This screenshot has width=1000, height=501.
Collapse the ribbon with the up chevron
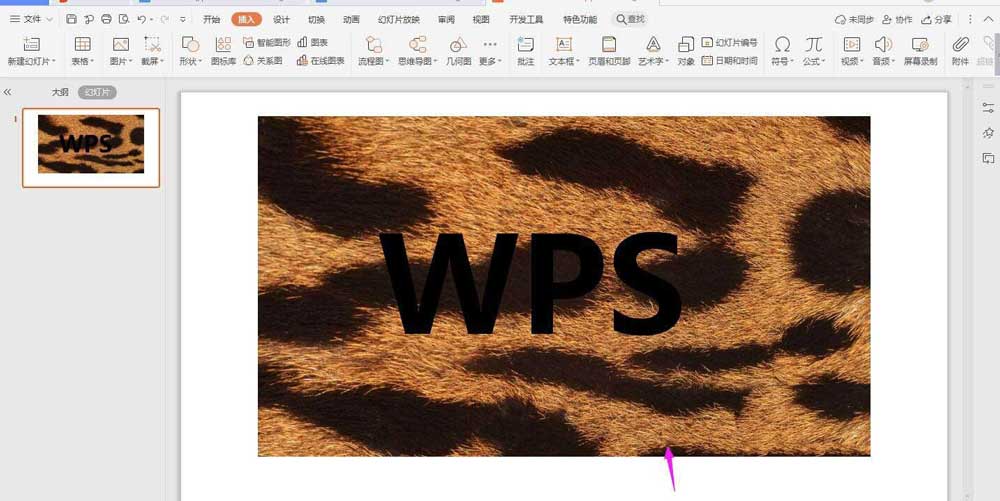989,19
